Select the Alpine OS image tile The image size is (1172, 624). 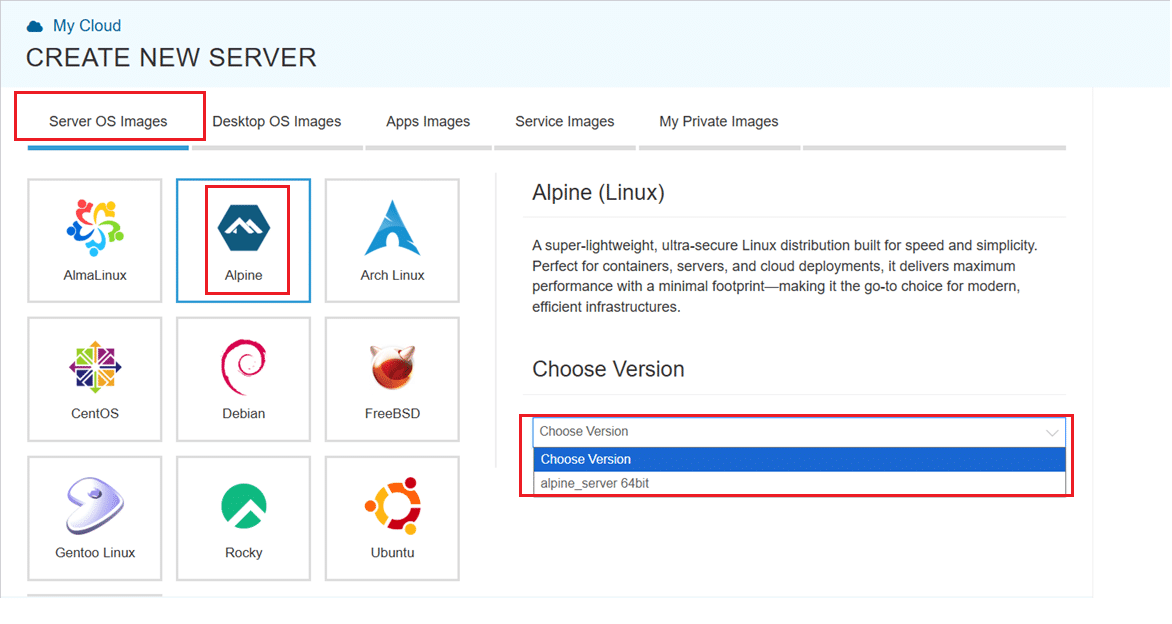click(244, 241)
